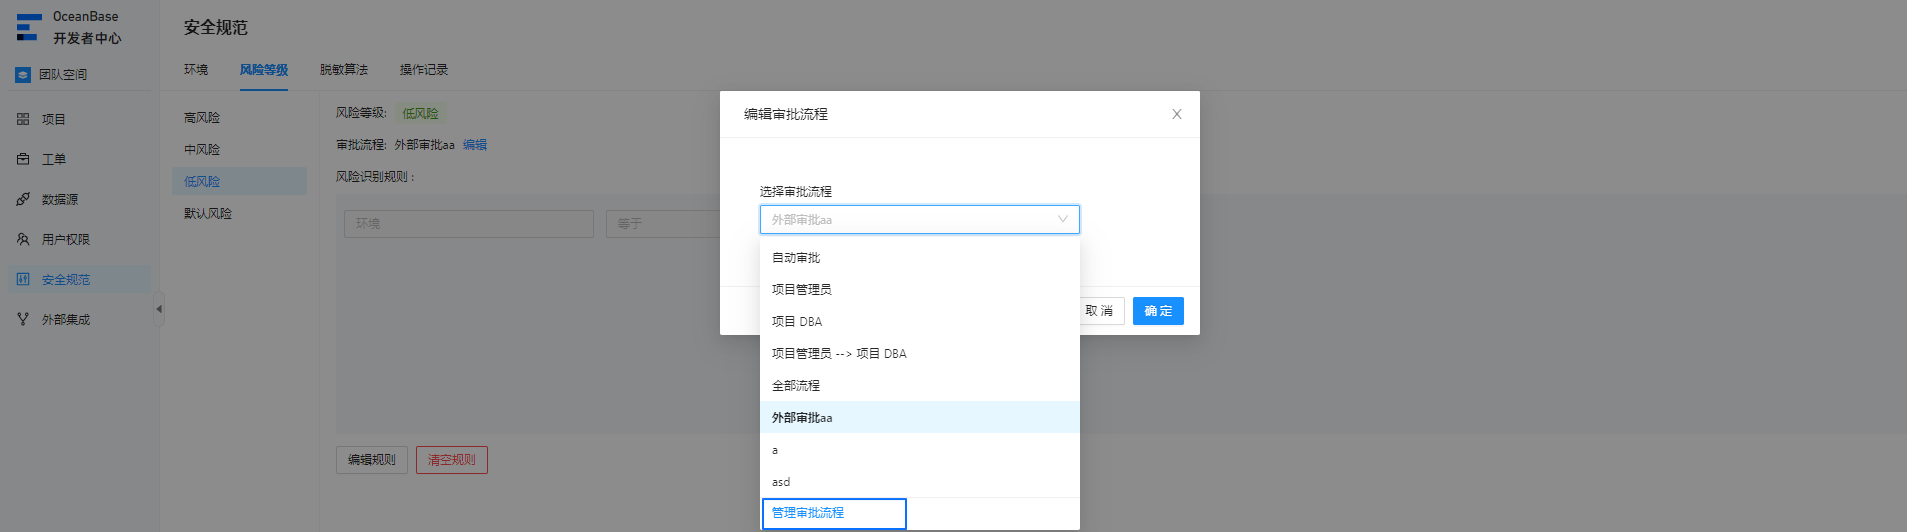
Task: Click the 外部集成 integration icon
Action: point(23,319)
